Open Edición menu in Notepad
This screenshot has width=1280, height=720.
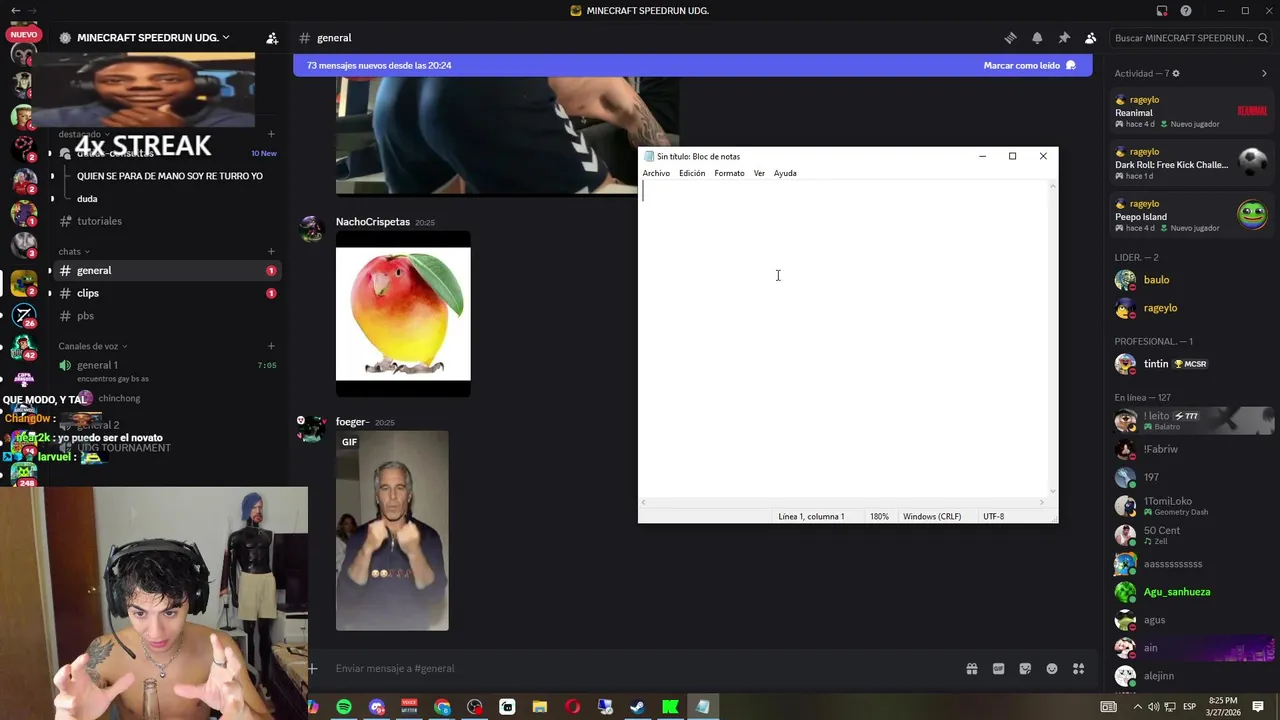coord(692,173)
